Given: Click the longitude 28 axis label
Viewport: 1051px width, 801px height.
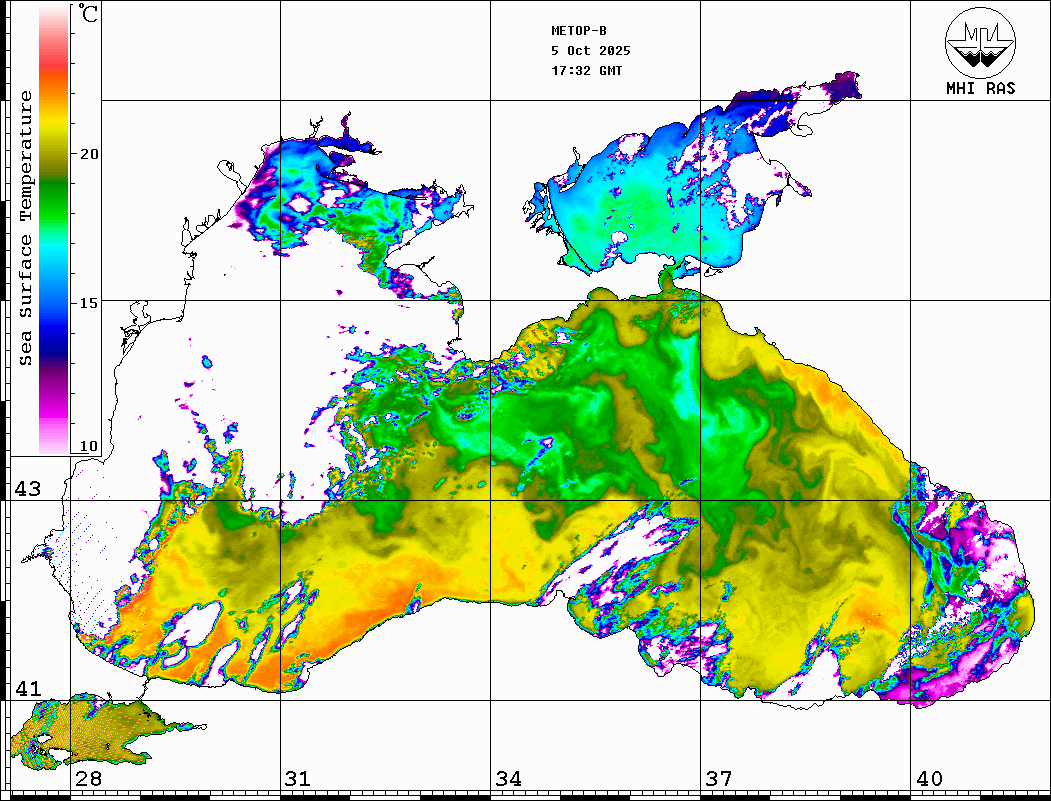Looking at the screenshot, I should click(87, 779).
